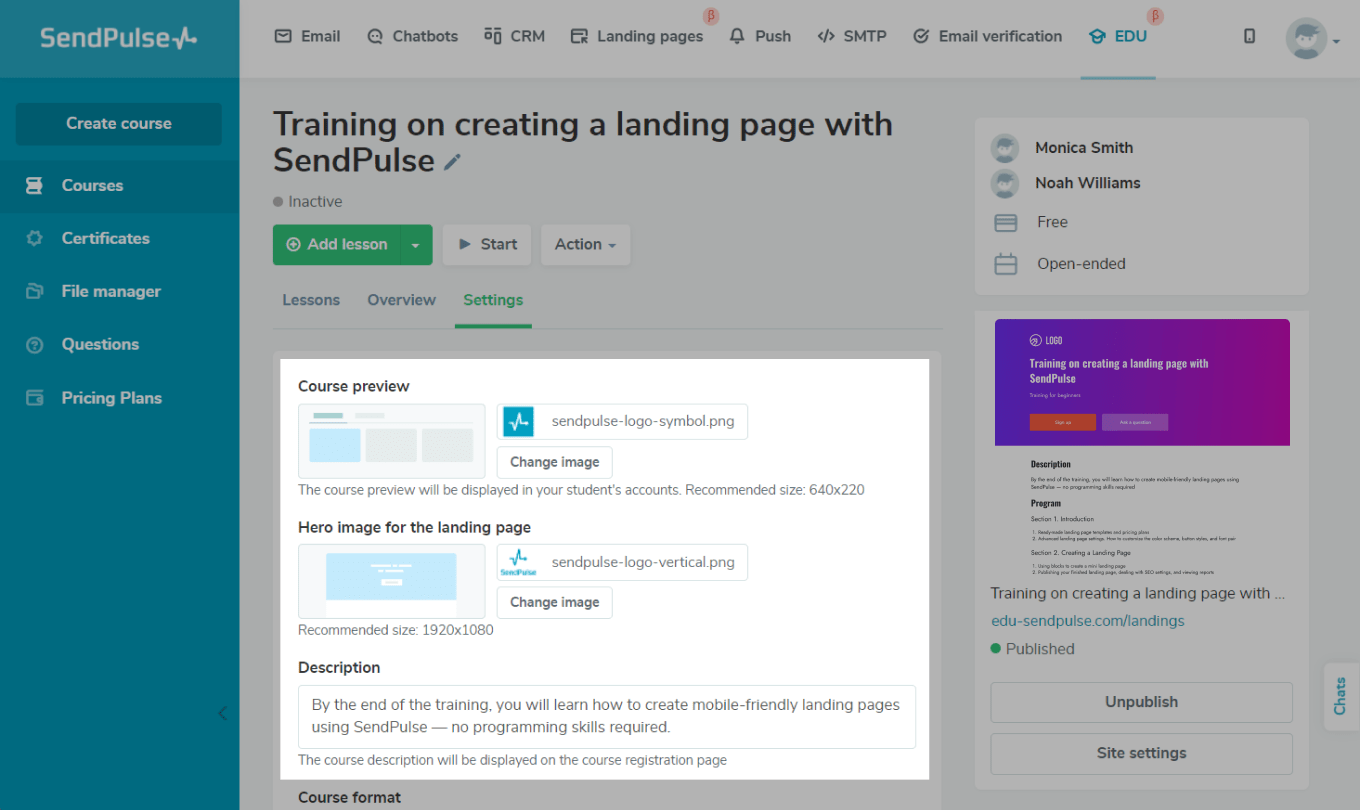This screenshot has width=1360, height=810.
Task: Open Pricing Plans in the sidebar
Action: (119, 398)
